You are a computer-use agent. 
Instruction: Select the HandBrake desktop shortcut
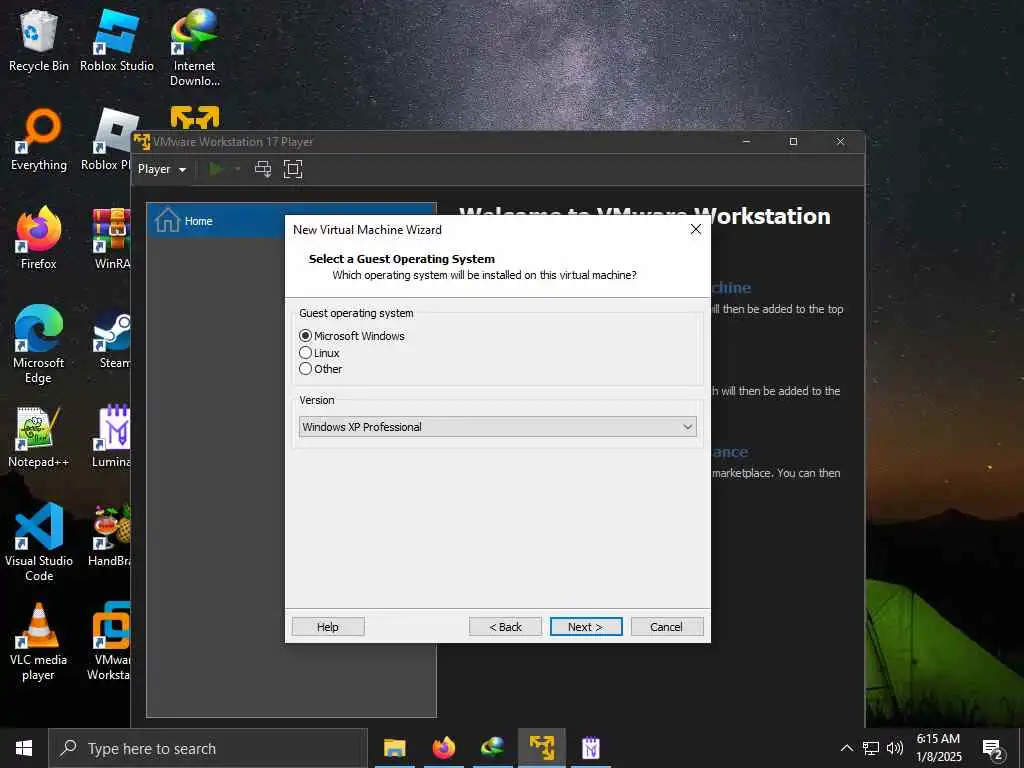pyautogui.click(x=110, y=536)
